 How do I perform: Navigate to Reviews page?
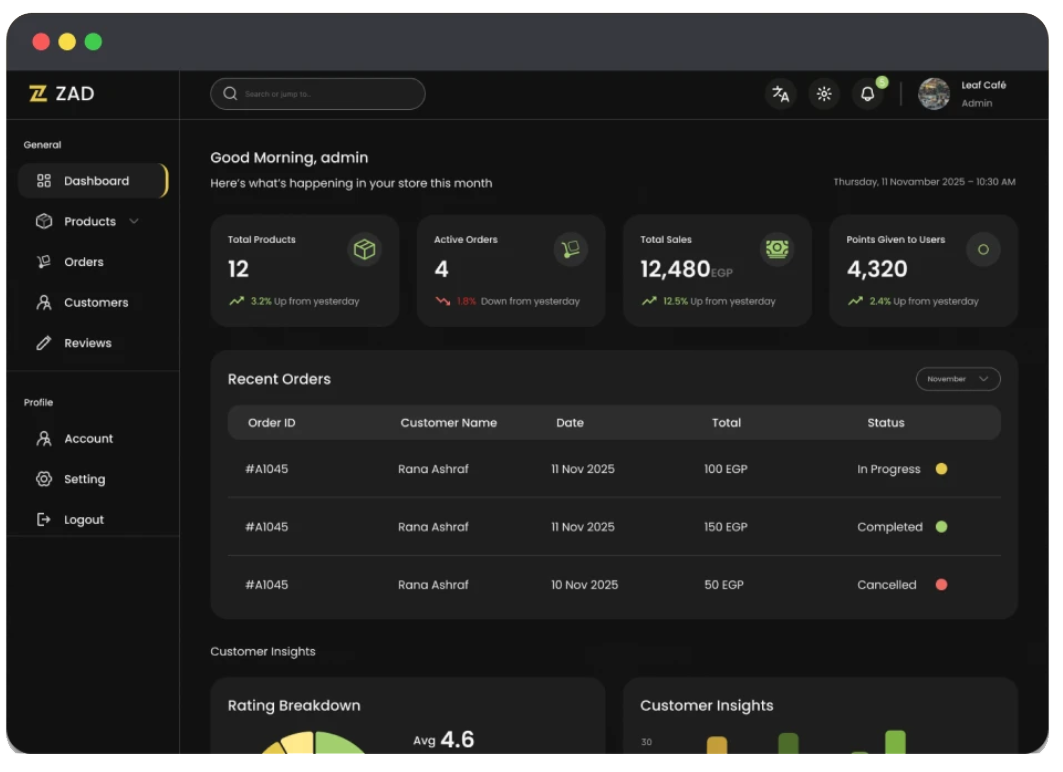[x=87, y=343]
